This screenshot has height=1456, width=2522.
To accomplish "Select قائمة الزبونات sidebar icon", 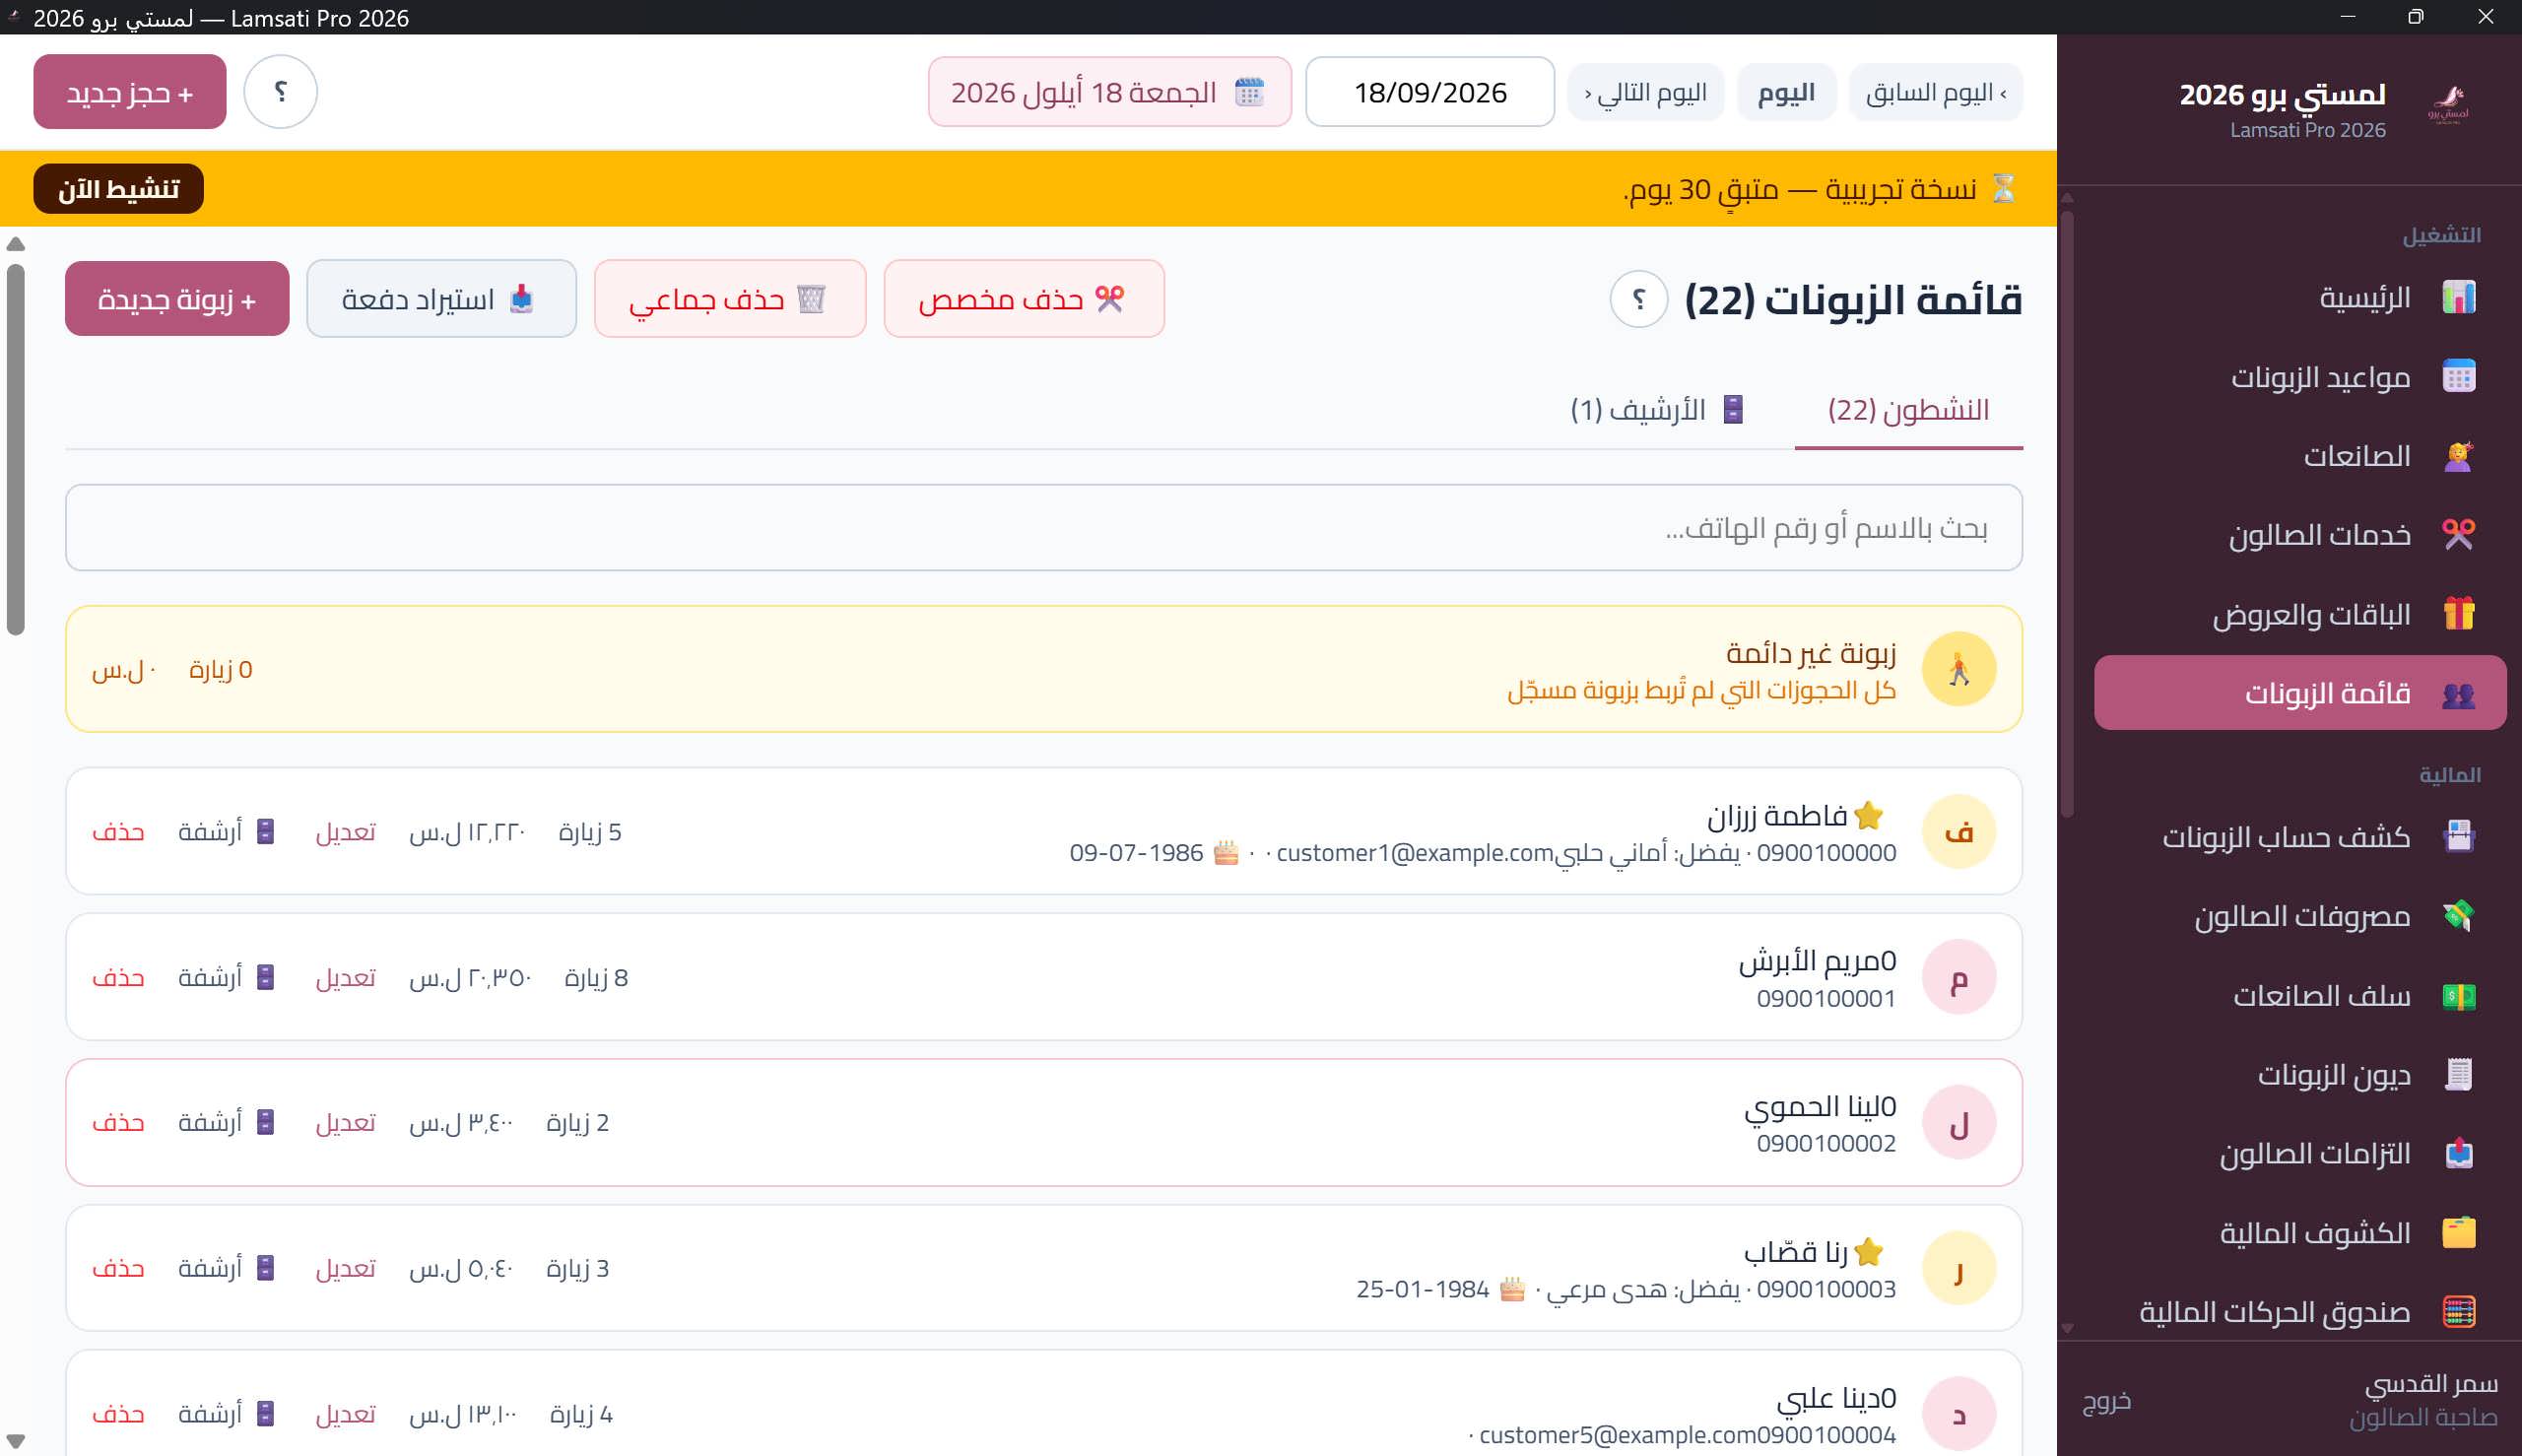I will pyautogui.click(x=2458, y=694).
